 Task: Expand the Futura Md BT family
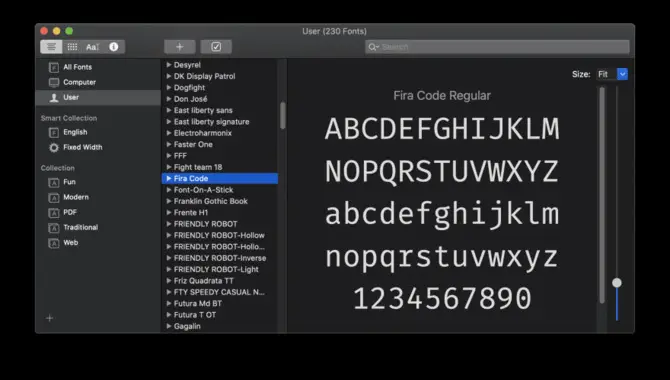click(x=169, y=303)
